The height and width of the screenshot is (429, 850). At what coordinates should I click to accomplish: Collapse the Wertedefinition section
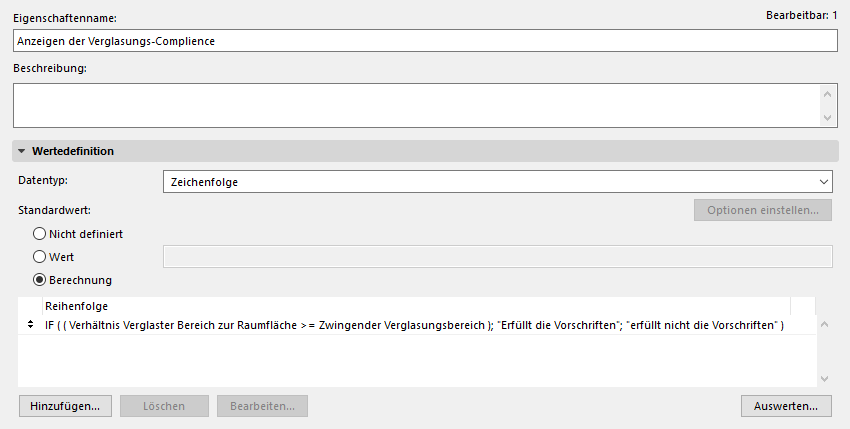pyautogui.click(x=23, y=151)
